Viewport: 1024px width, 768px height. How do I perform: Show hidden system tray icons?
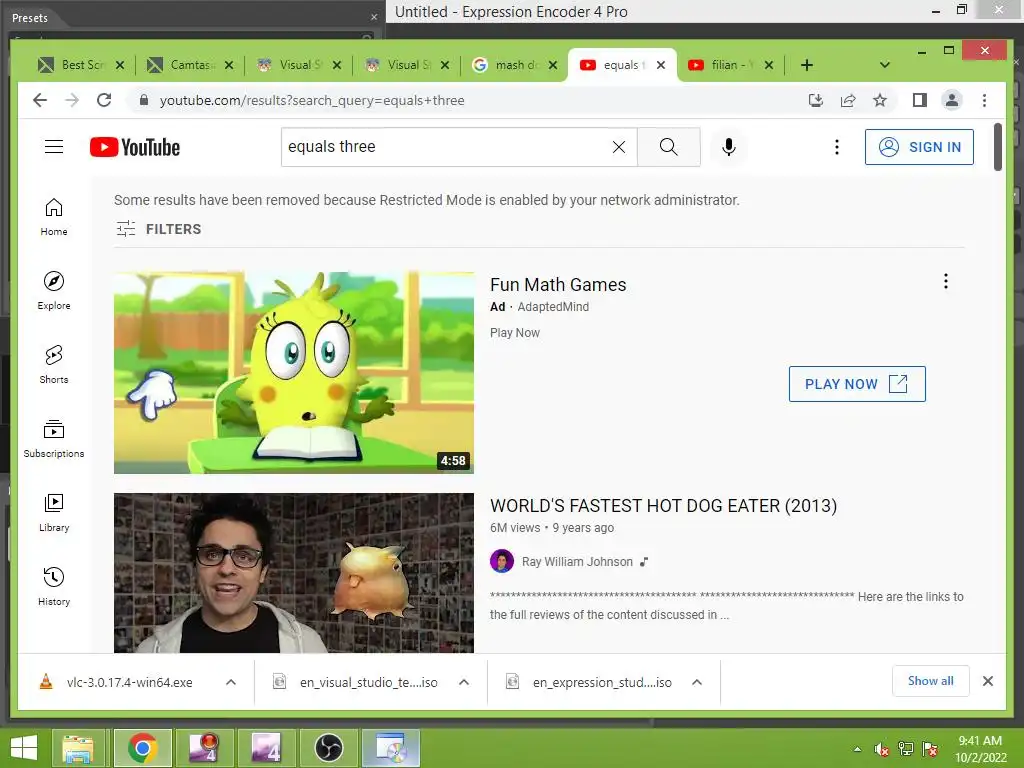(857, 749)
